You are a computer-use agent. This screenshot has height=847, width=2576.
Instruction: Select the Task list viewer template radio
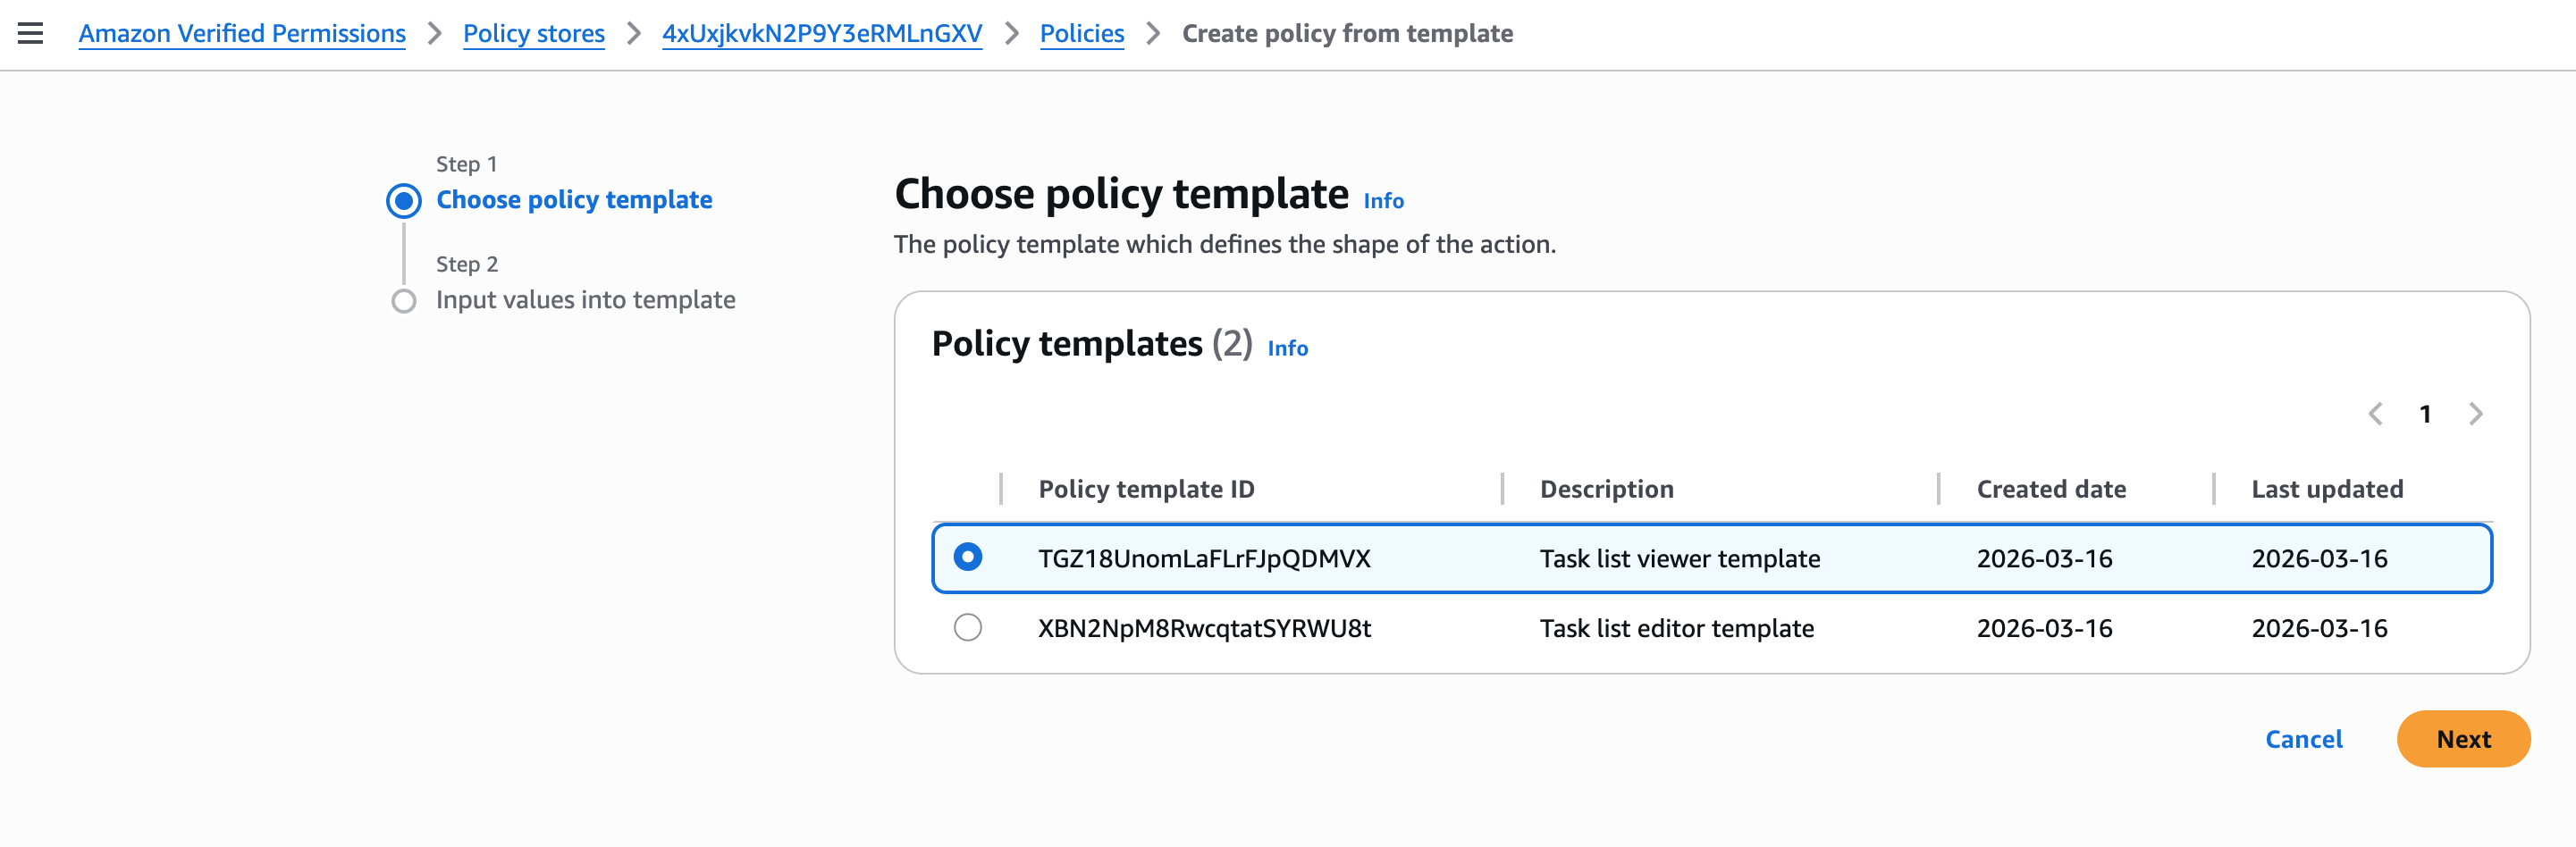[967, 557]
